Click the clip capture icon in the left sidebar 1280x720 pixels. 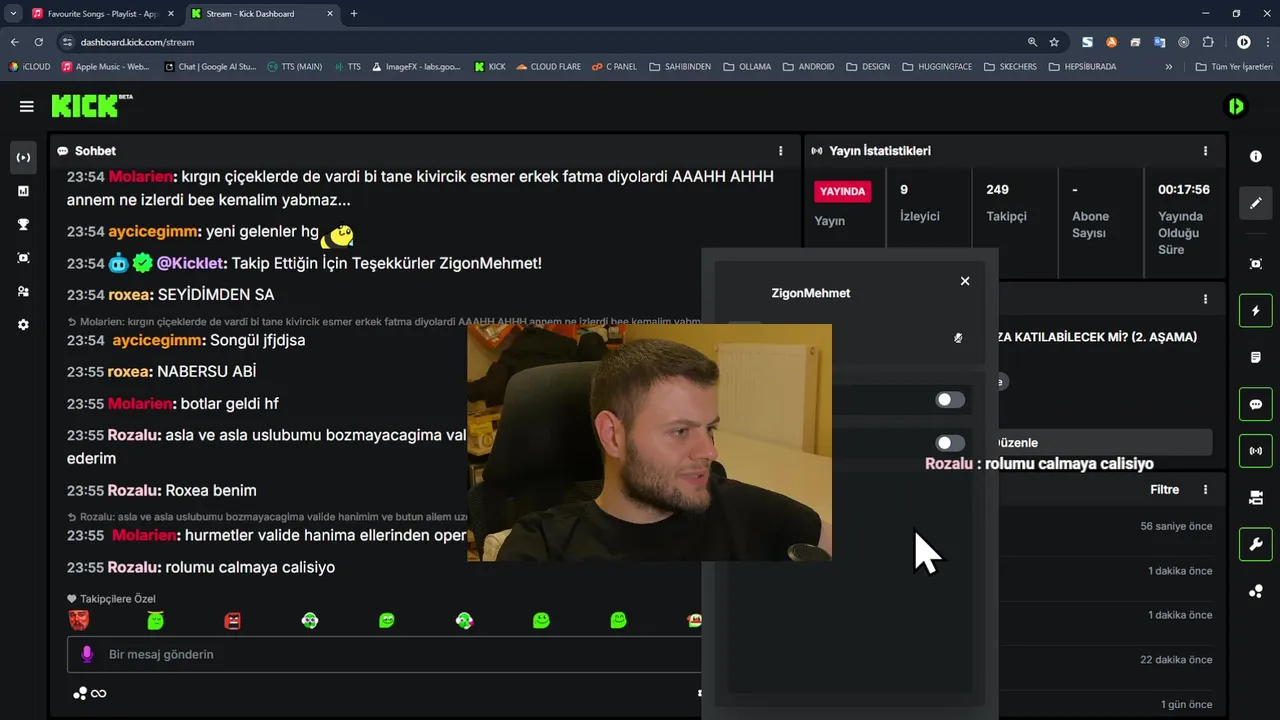pyautogui.click(x=23, y=258)
